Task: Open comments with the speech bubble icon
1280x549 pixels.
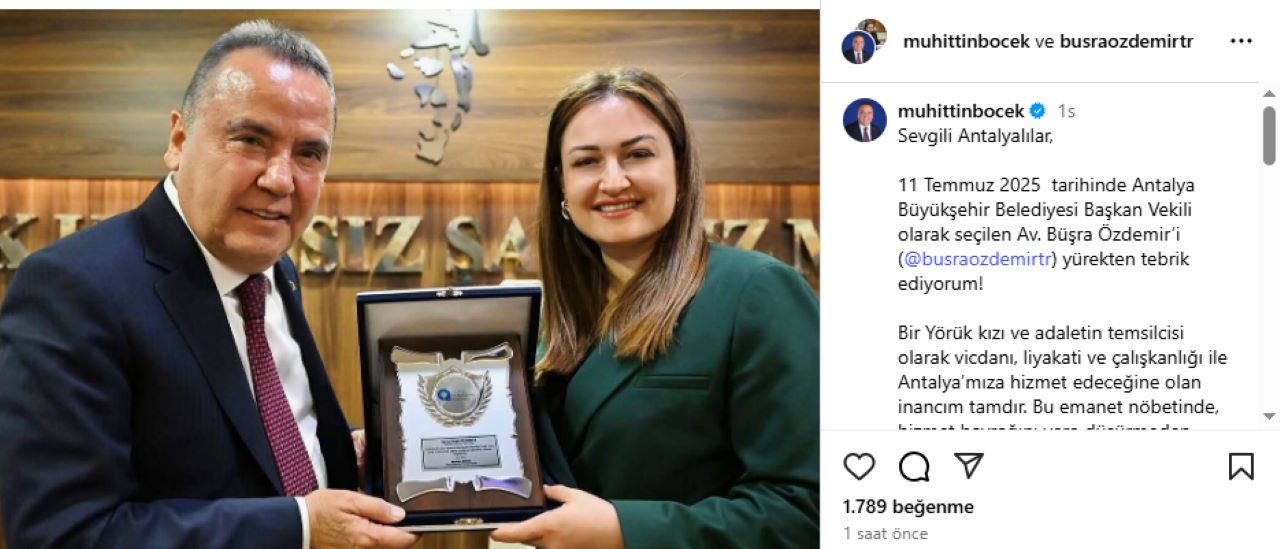Action: click(x=914, y=466)
